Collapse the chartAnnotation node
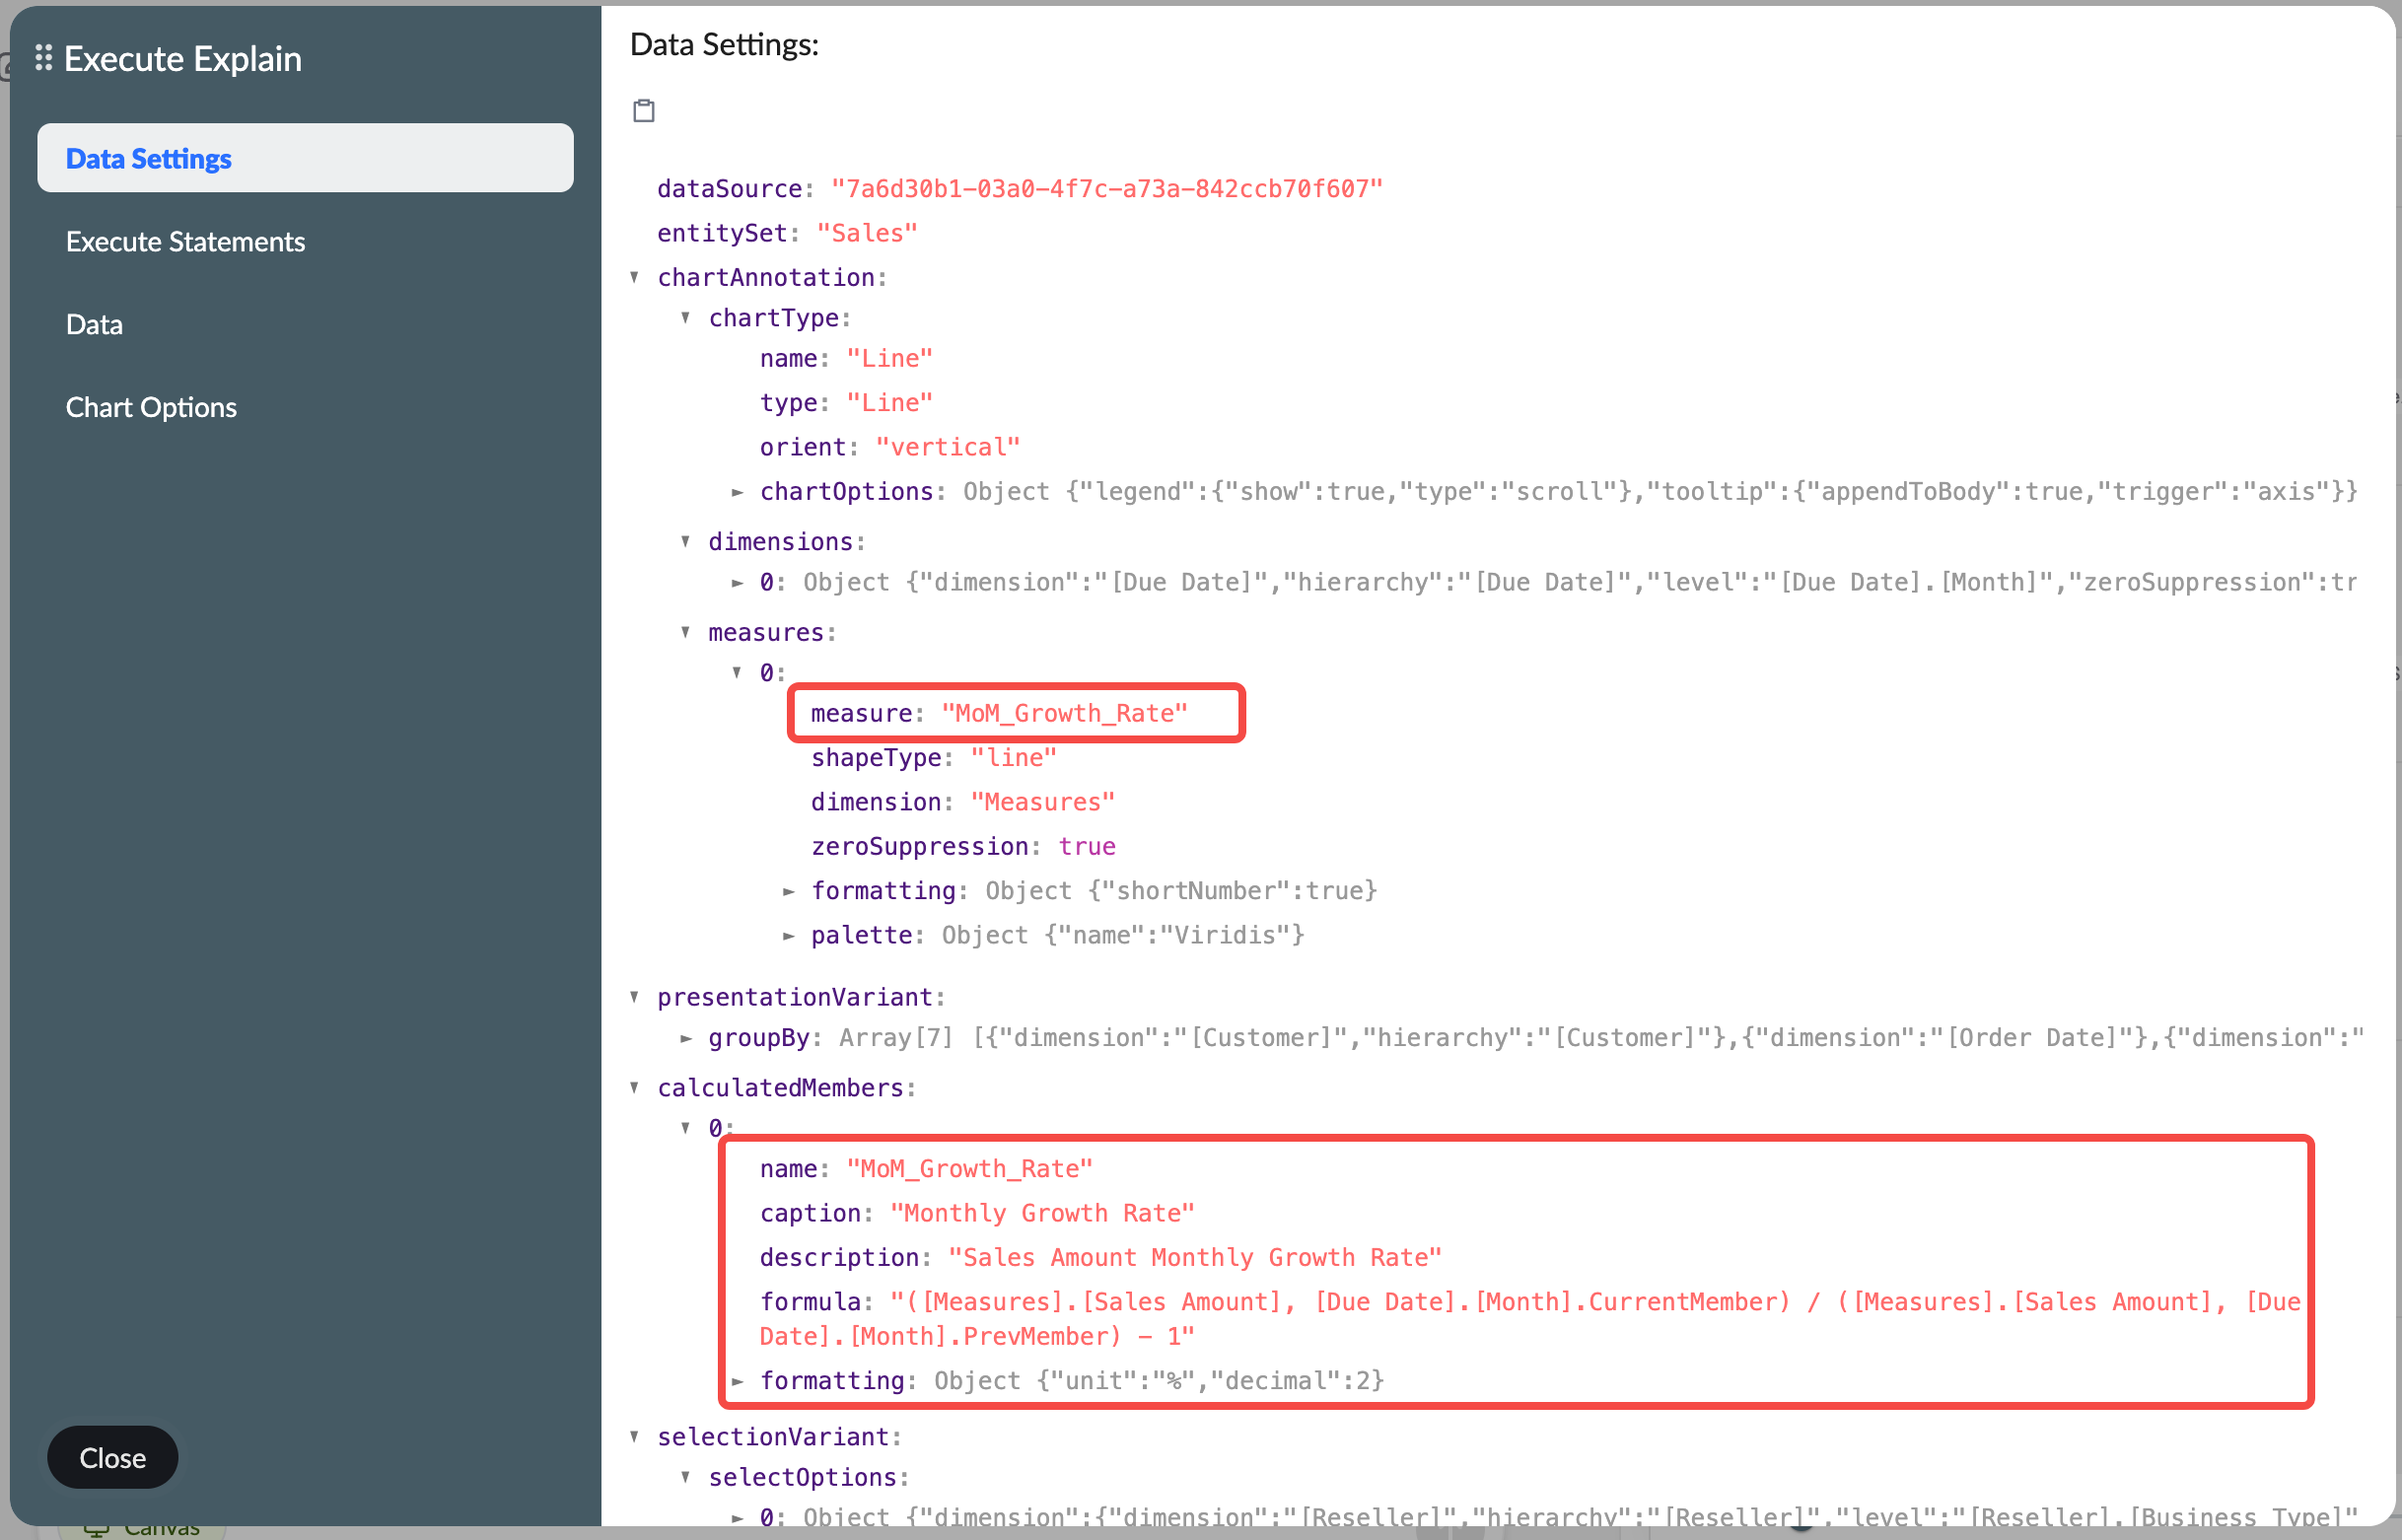The image size is (2402, 1540). coord(636,277)
